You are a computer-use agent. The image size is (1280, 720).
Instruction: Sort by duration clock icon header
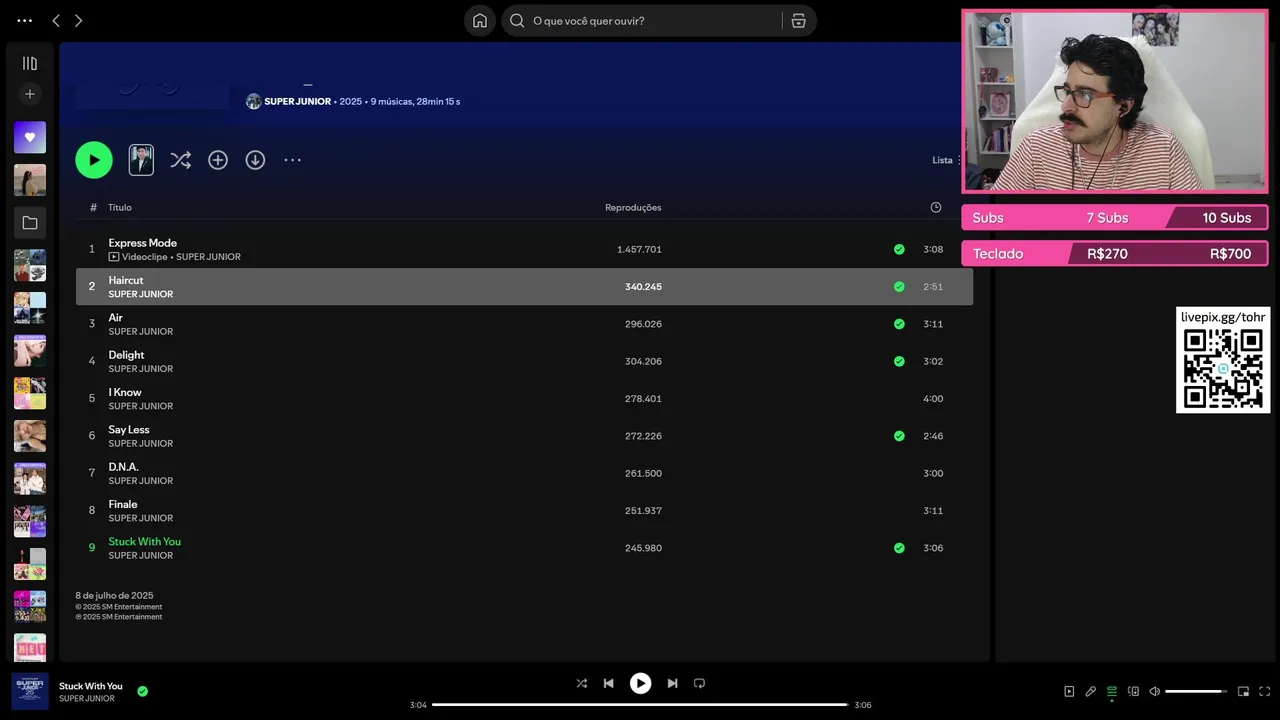(x=936, y=207)
